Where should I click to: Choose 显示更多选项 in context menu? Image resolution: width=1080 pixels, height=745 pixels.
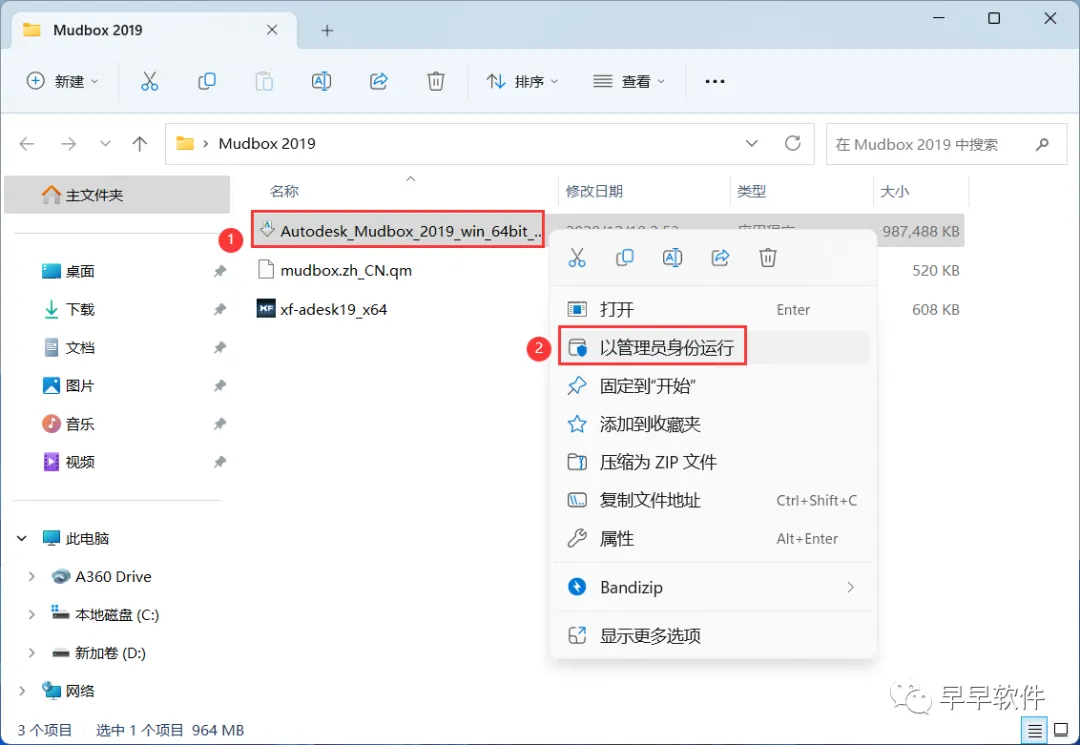pyautogui.click(x=713, y=635)
